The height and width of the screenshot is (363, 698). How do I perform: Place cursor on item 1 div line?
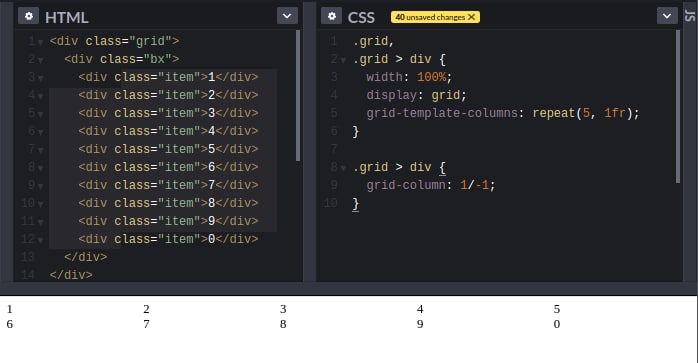[x=168, y=77]
